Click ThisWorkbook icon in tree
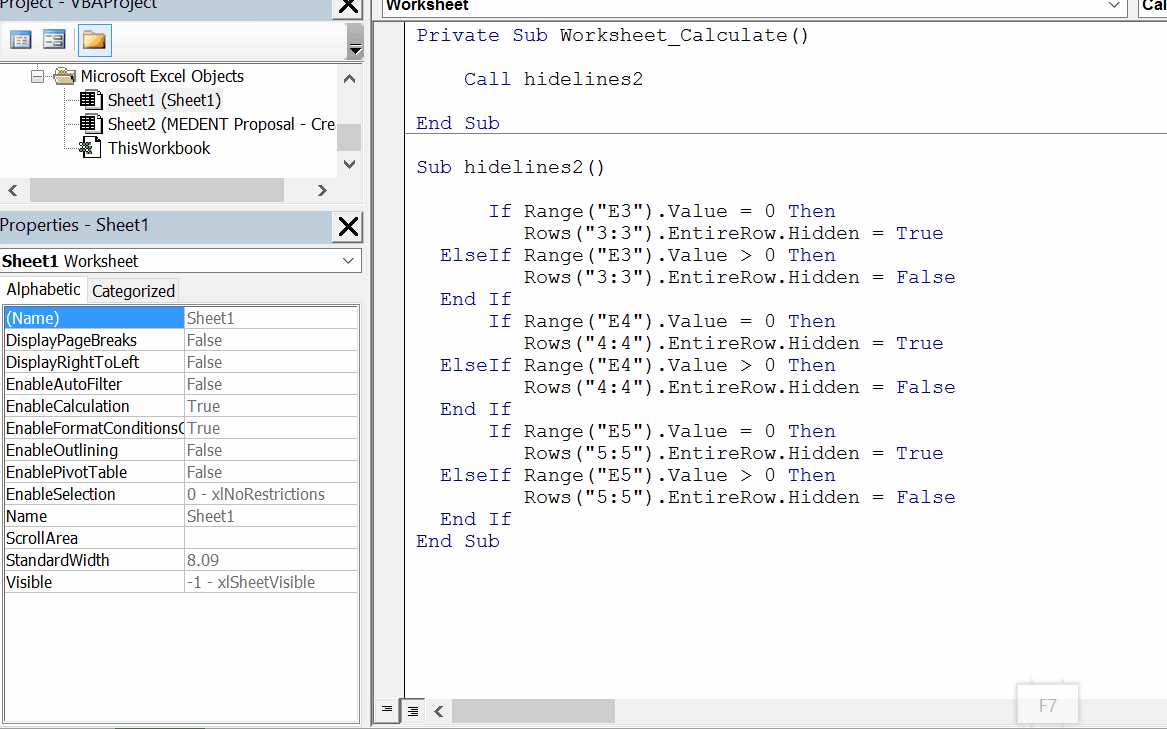 (x=90, y=147)
